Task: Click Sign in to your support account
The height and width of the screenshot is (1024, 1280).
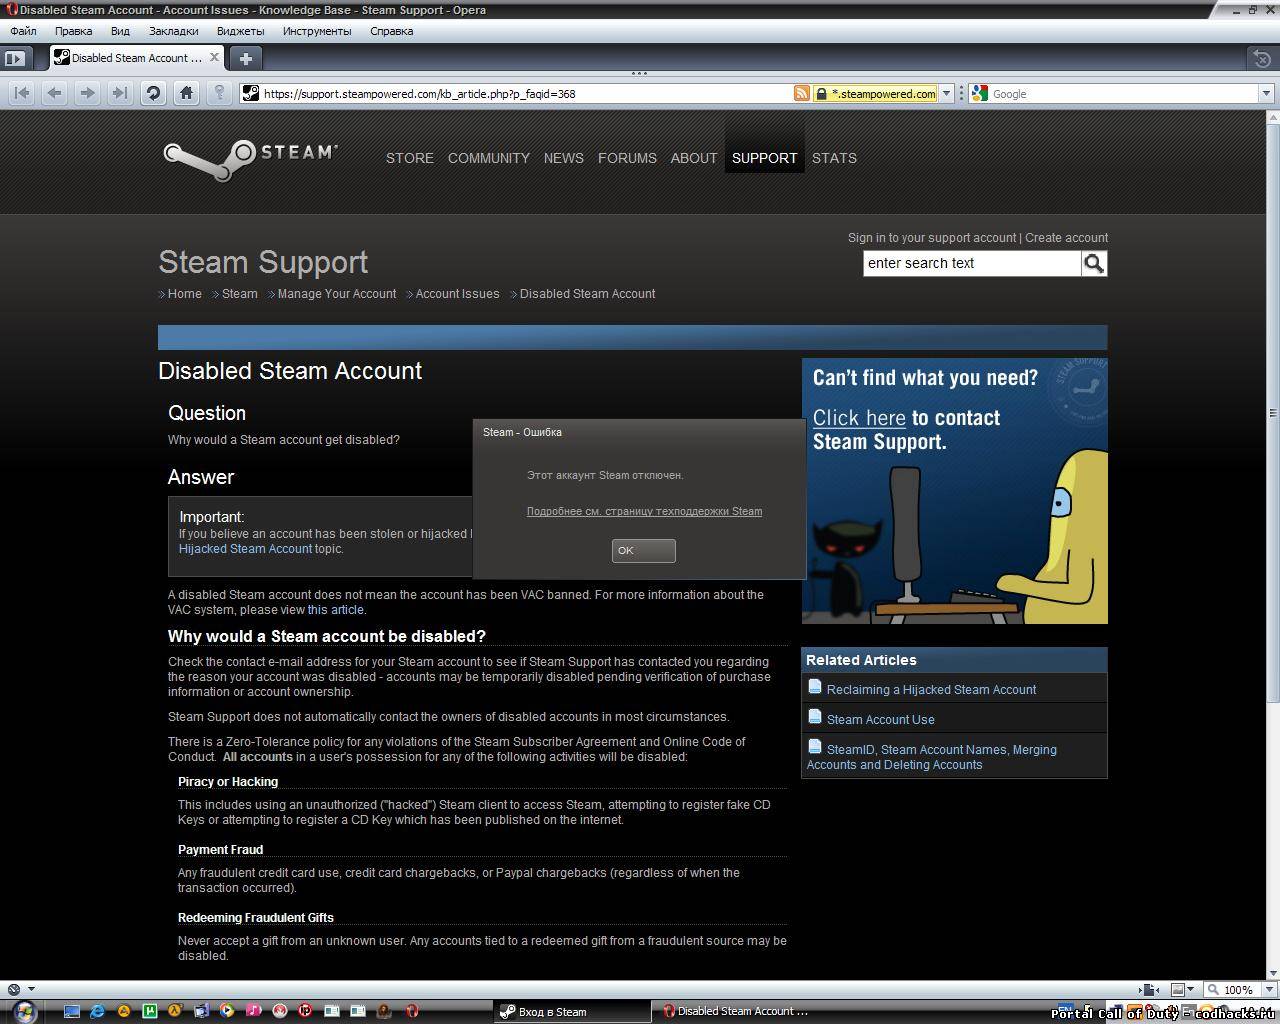Action: 932,238
